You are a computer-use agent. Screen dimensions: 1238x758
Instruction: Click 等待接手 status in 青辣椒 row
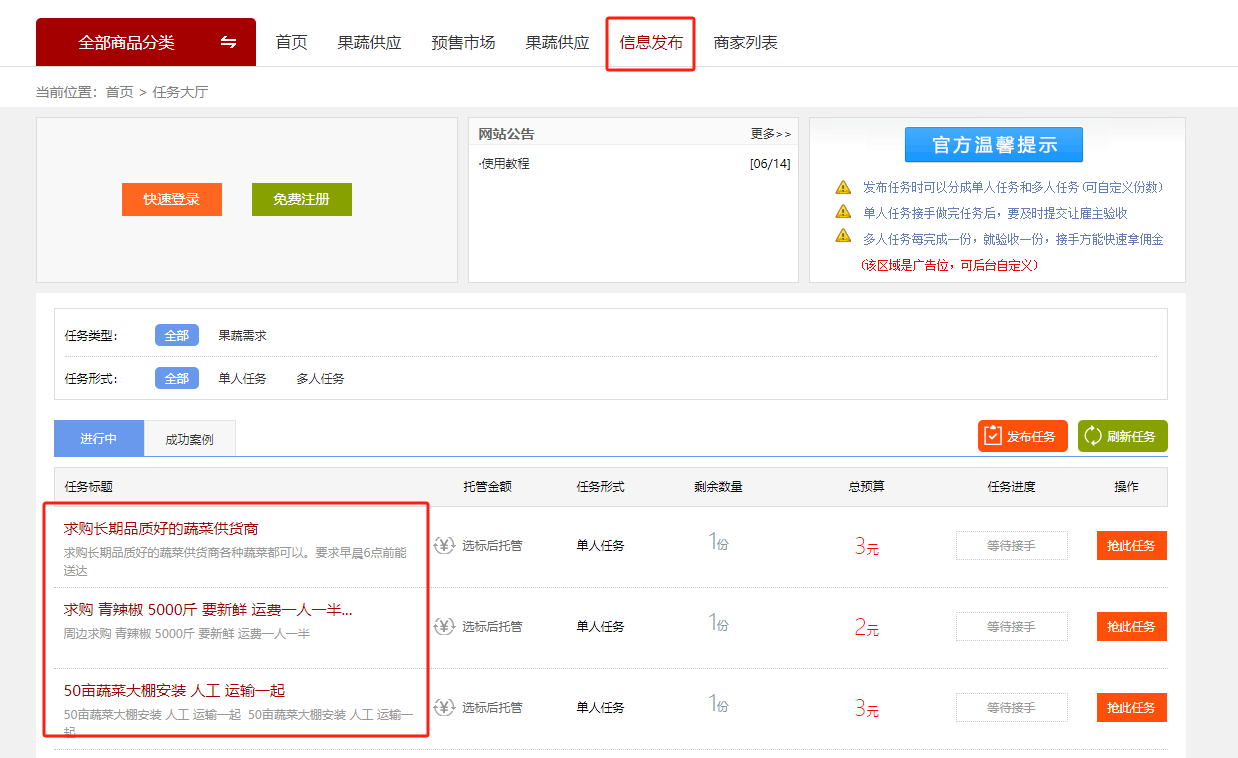coord(1011,626)
